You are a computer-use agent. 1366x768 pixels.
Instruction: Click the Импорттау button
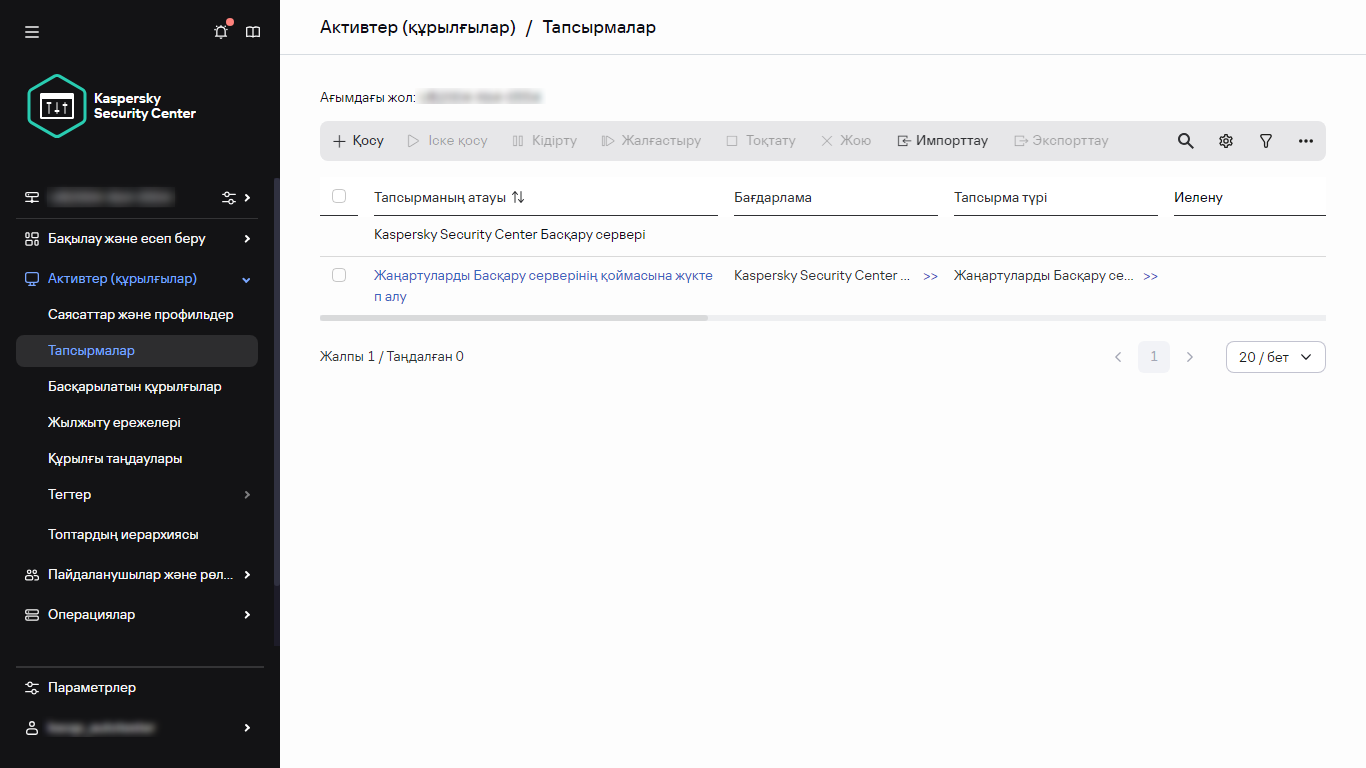tap(942, 141)
